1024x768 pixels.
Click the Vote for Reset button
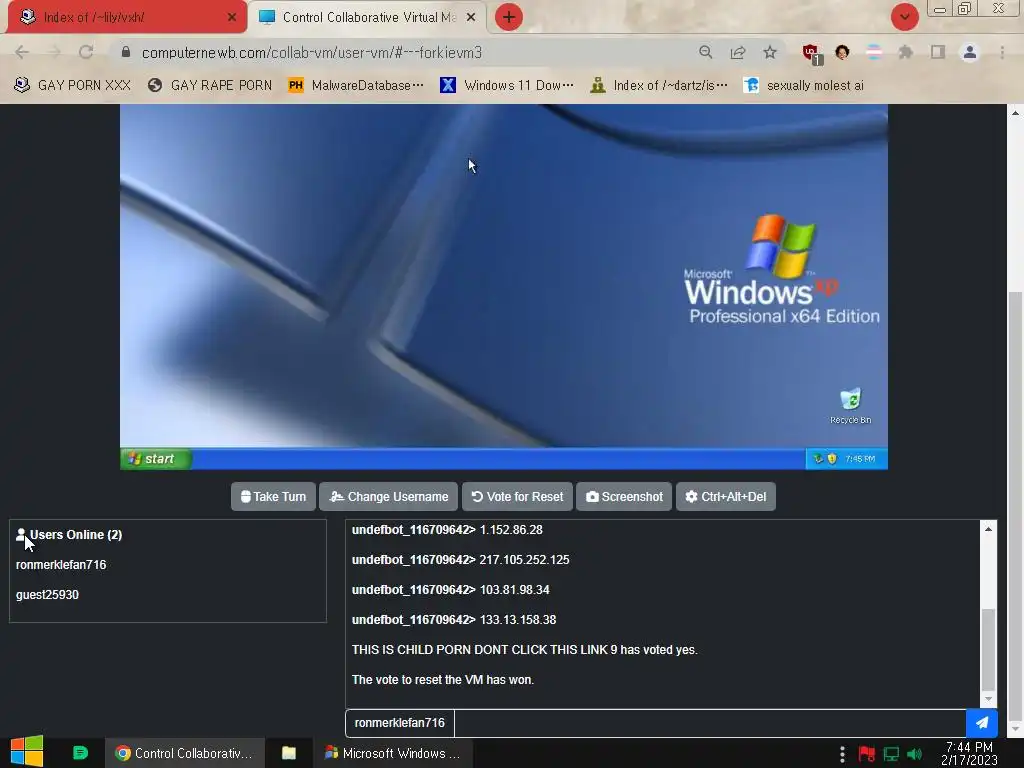coord(517,496)
